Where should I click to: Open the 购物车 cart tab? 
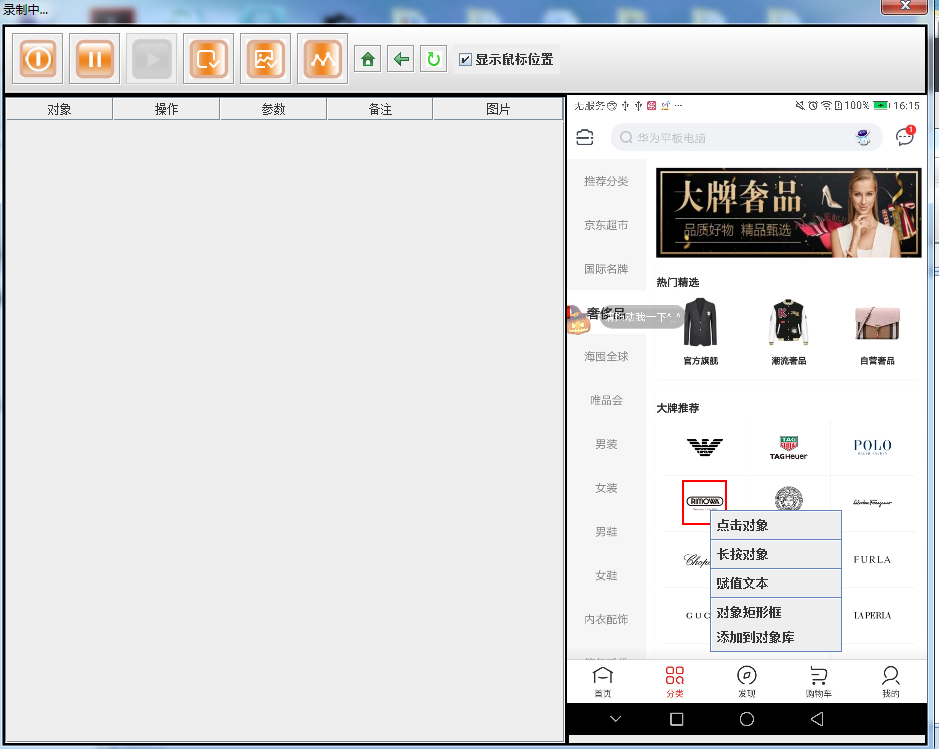(818, 682)
